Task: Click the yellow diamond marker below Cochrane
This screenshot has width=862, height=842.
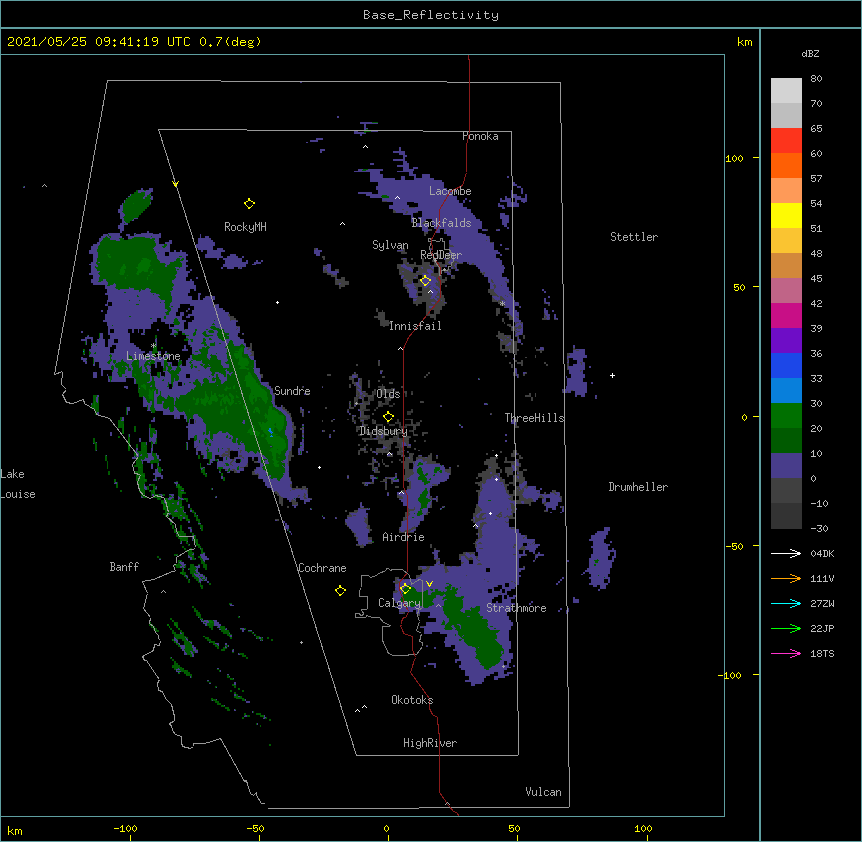Action: tap(340, 591)
